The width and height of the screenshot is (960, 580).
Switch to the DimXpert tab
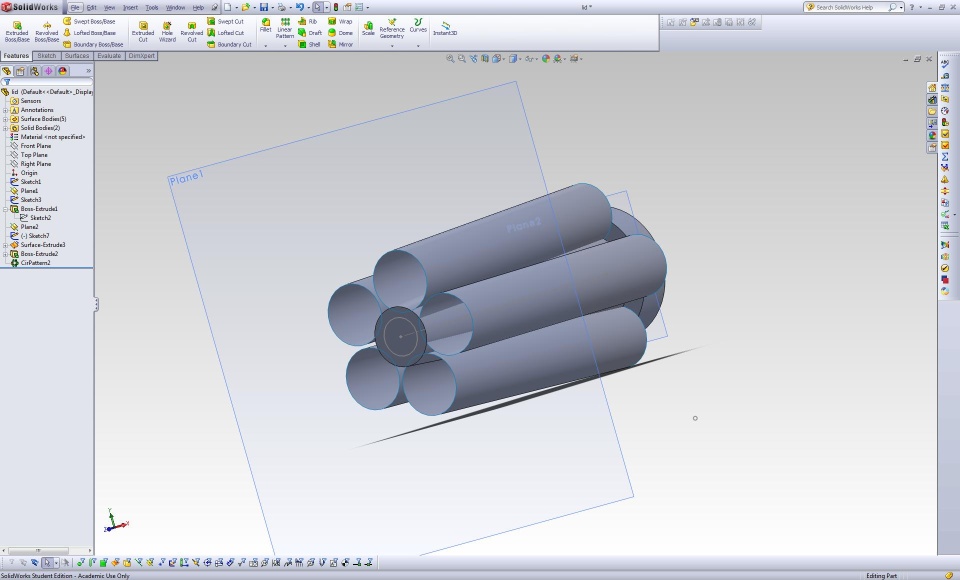click(141, 56)
